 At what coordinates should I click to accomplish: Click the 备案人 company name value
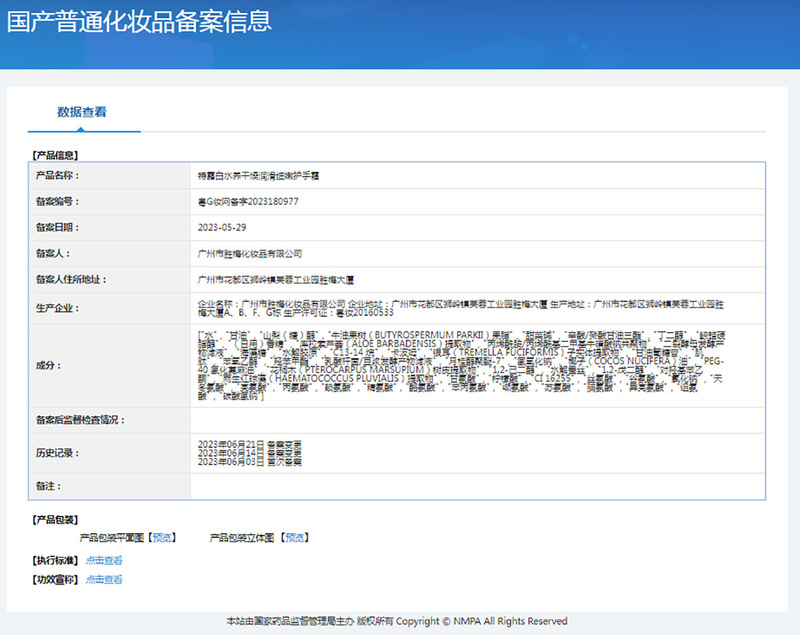pyautogui.click(x=250, y=254)
